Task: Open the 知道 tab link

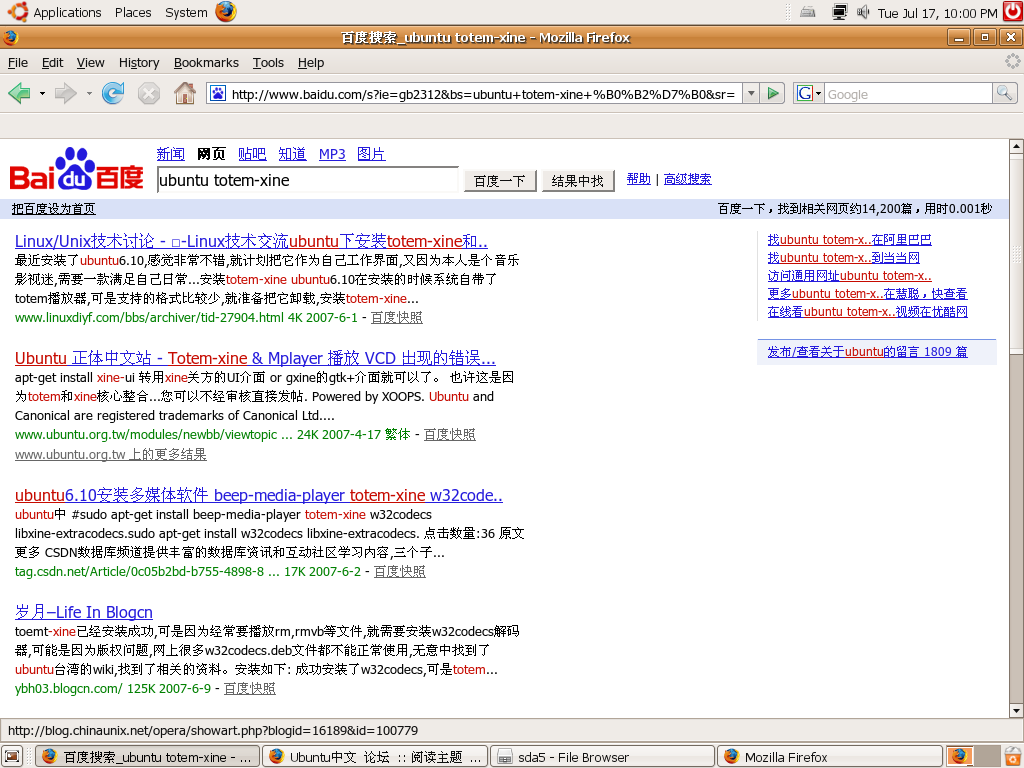Action: (x=292, y=154)
